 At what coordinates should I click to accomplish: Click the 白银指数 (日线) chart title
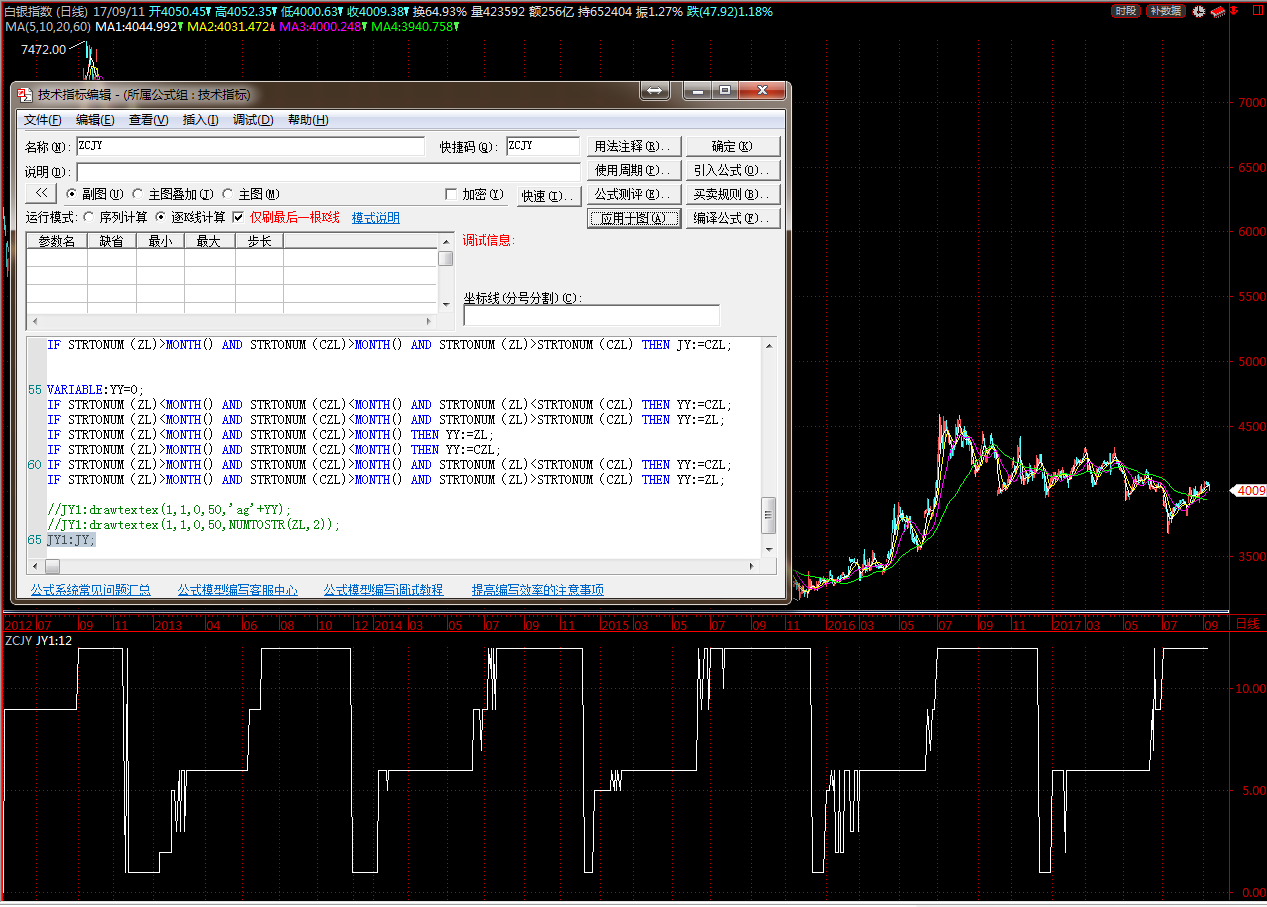coord(48,11)
